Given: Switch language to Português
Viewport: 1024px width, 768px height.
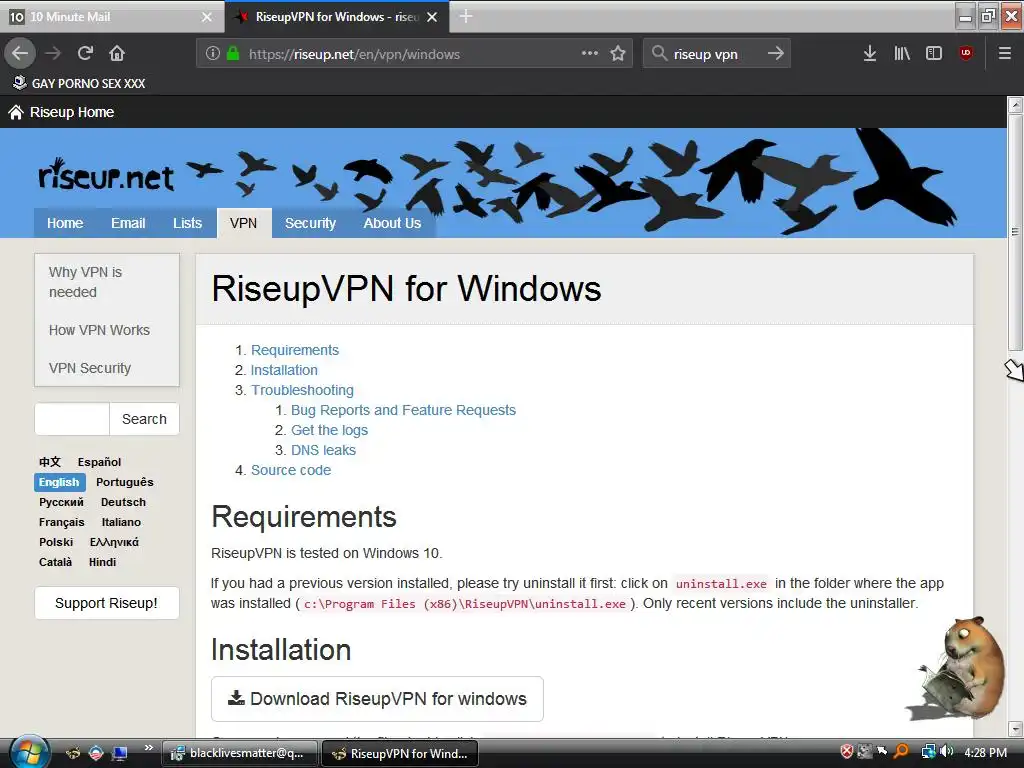Looking at the screenshot, I should (x=125, y=482).
